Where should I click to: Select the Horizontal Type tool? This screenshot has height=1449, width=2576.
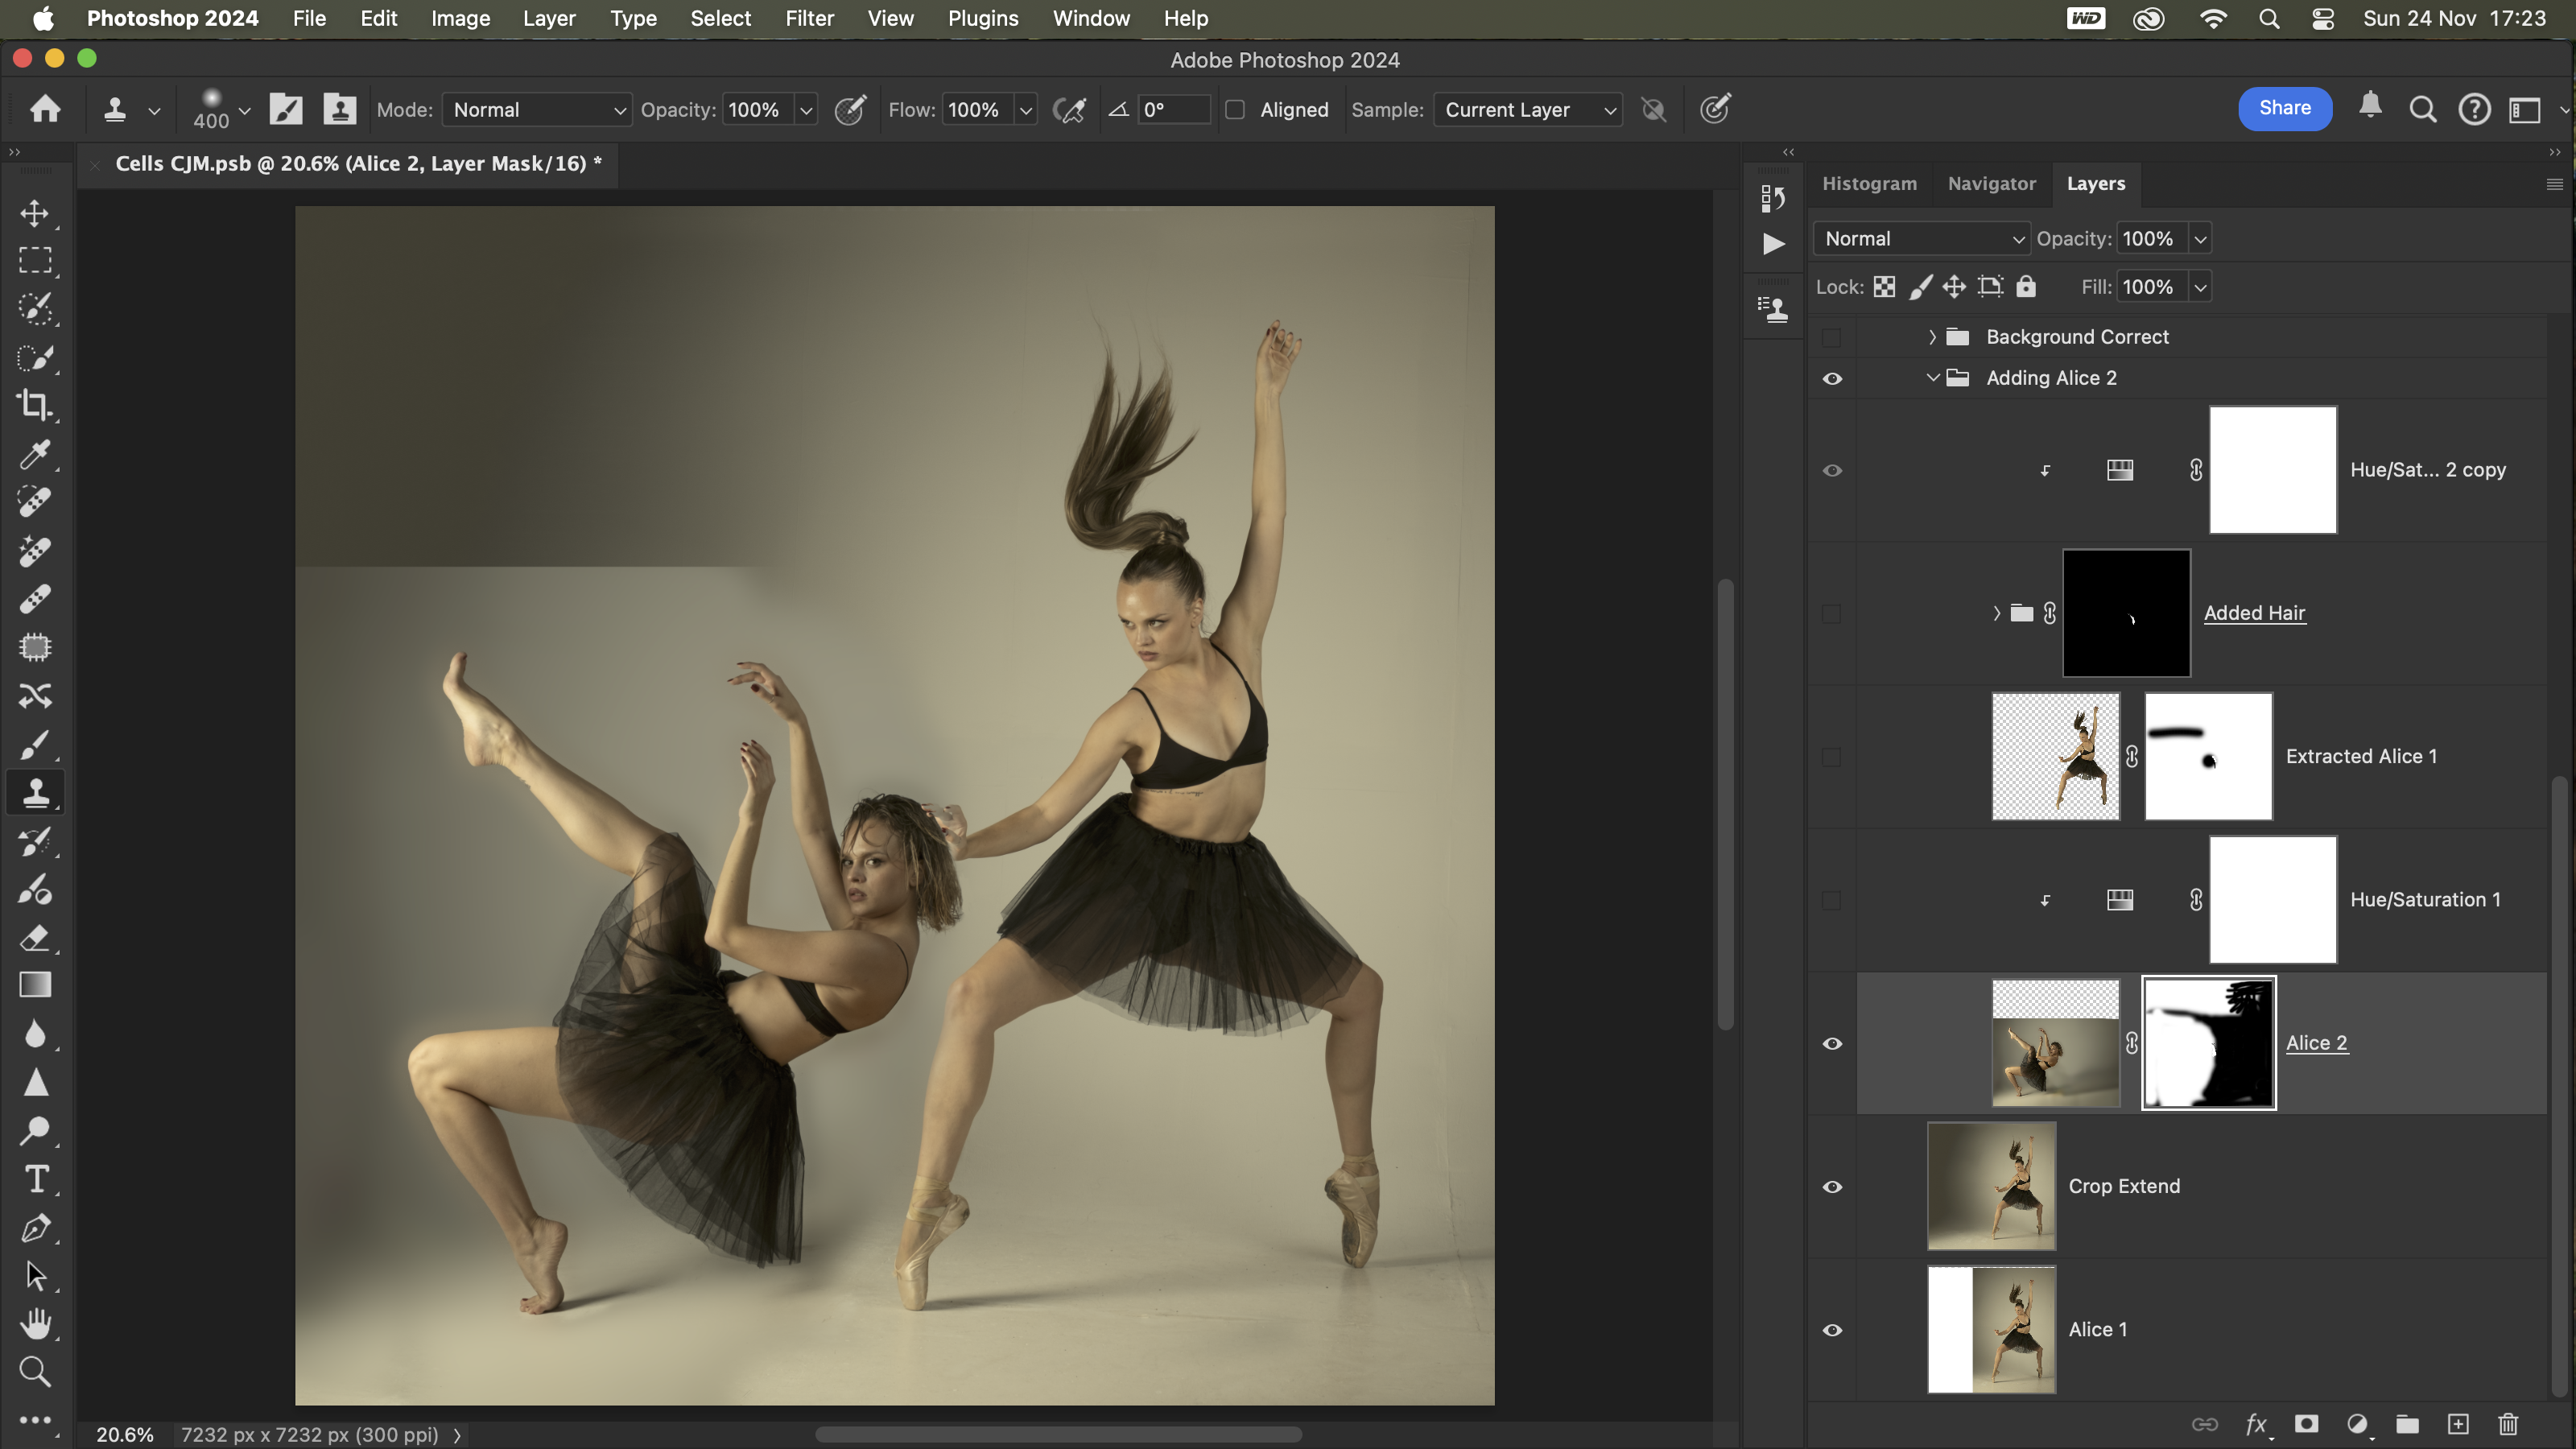[x=36, y=1180]
